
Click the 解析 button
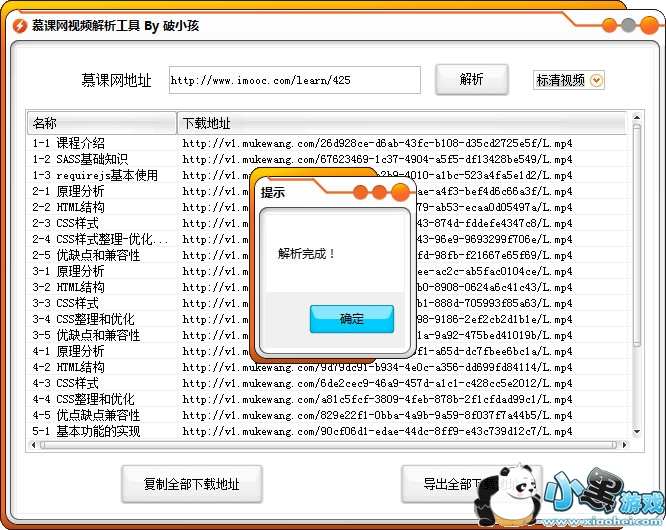pos(471,79)
